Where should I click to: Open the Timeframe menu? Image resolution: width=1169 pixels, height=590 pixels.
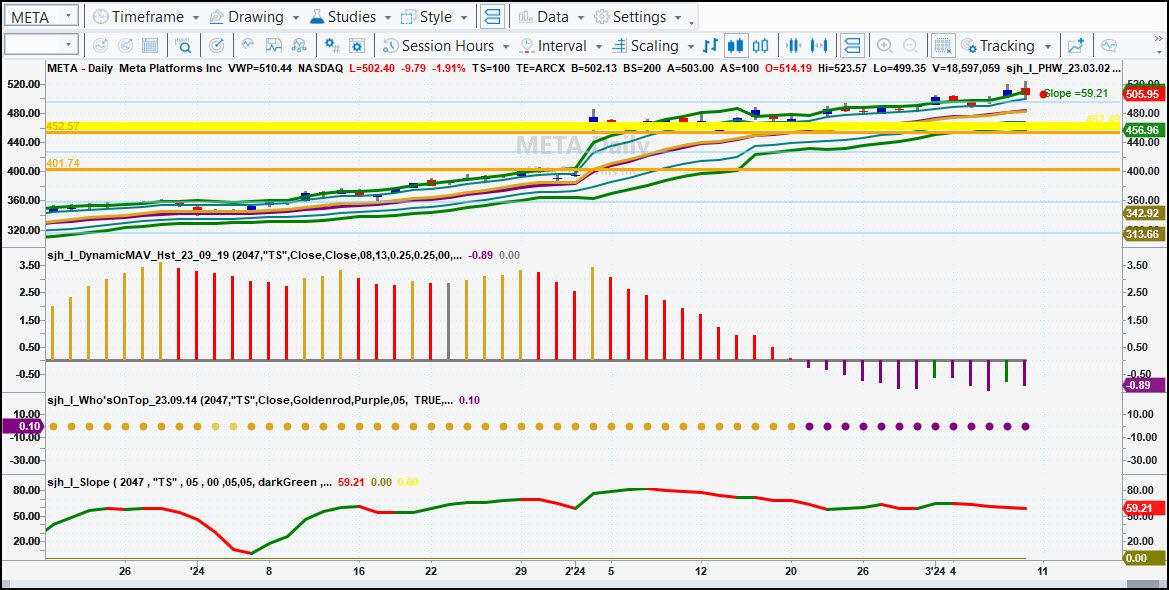(x=146, y=16)
